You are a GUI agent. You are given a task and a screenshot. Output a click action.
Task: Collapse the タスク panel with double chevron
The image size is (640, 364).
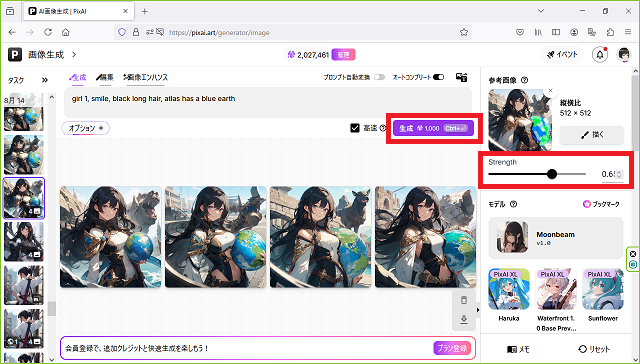pos(44,80)
